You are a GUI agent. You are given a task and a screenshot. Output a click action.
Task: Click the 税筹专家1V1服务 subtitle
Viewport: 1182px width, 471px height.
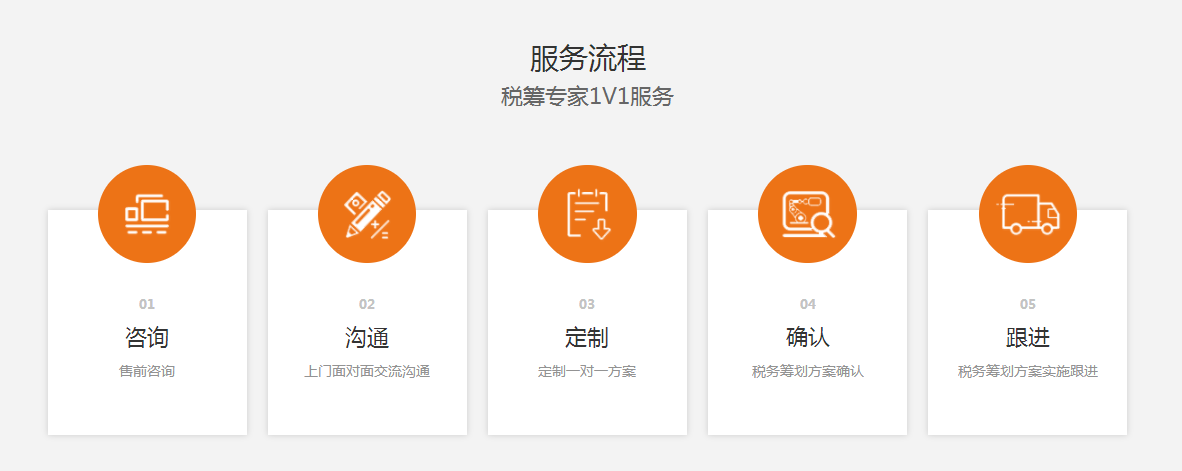pyautogui.click(x=588, y=97)
